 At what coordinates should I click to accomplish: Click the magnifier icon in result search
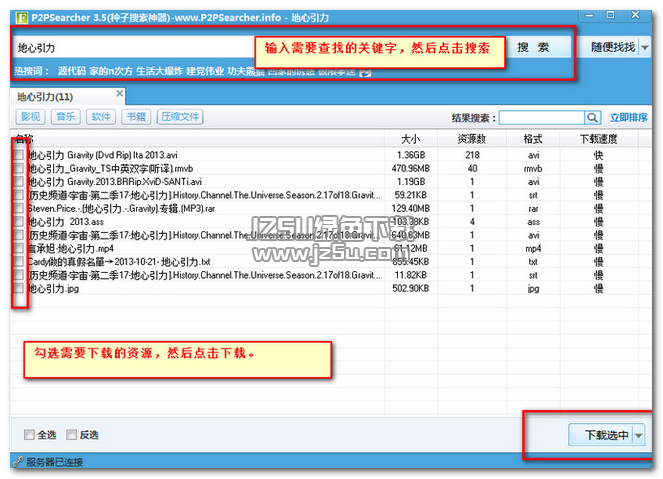pyautogui.click(x=592, y=118)
